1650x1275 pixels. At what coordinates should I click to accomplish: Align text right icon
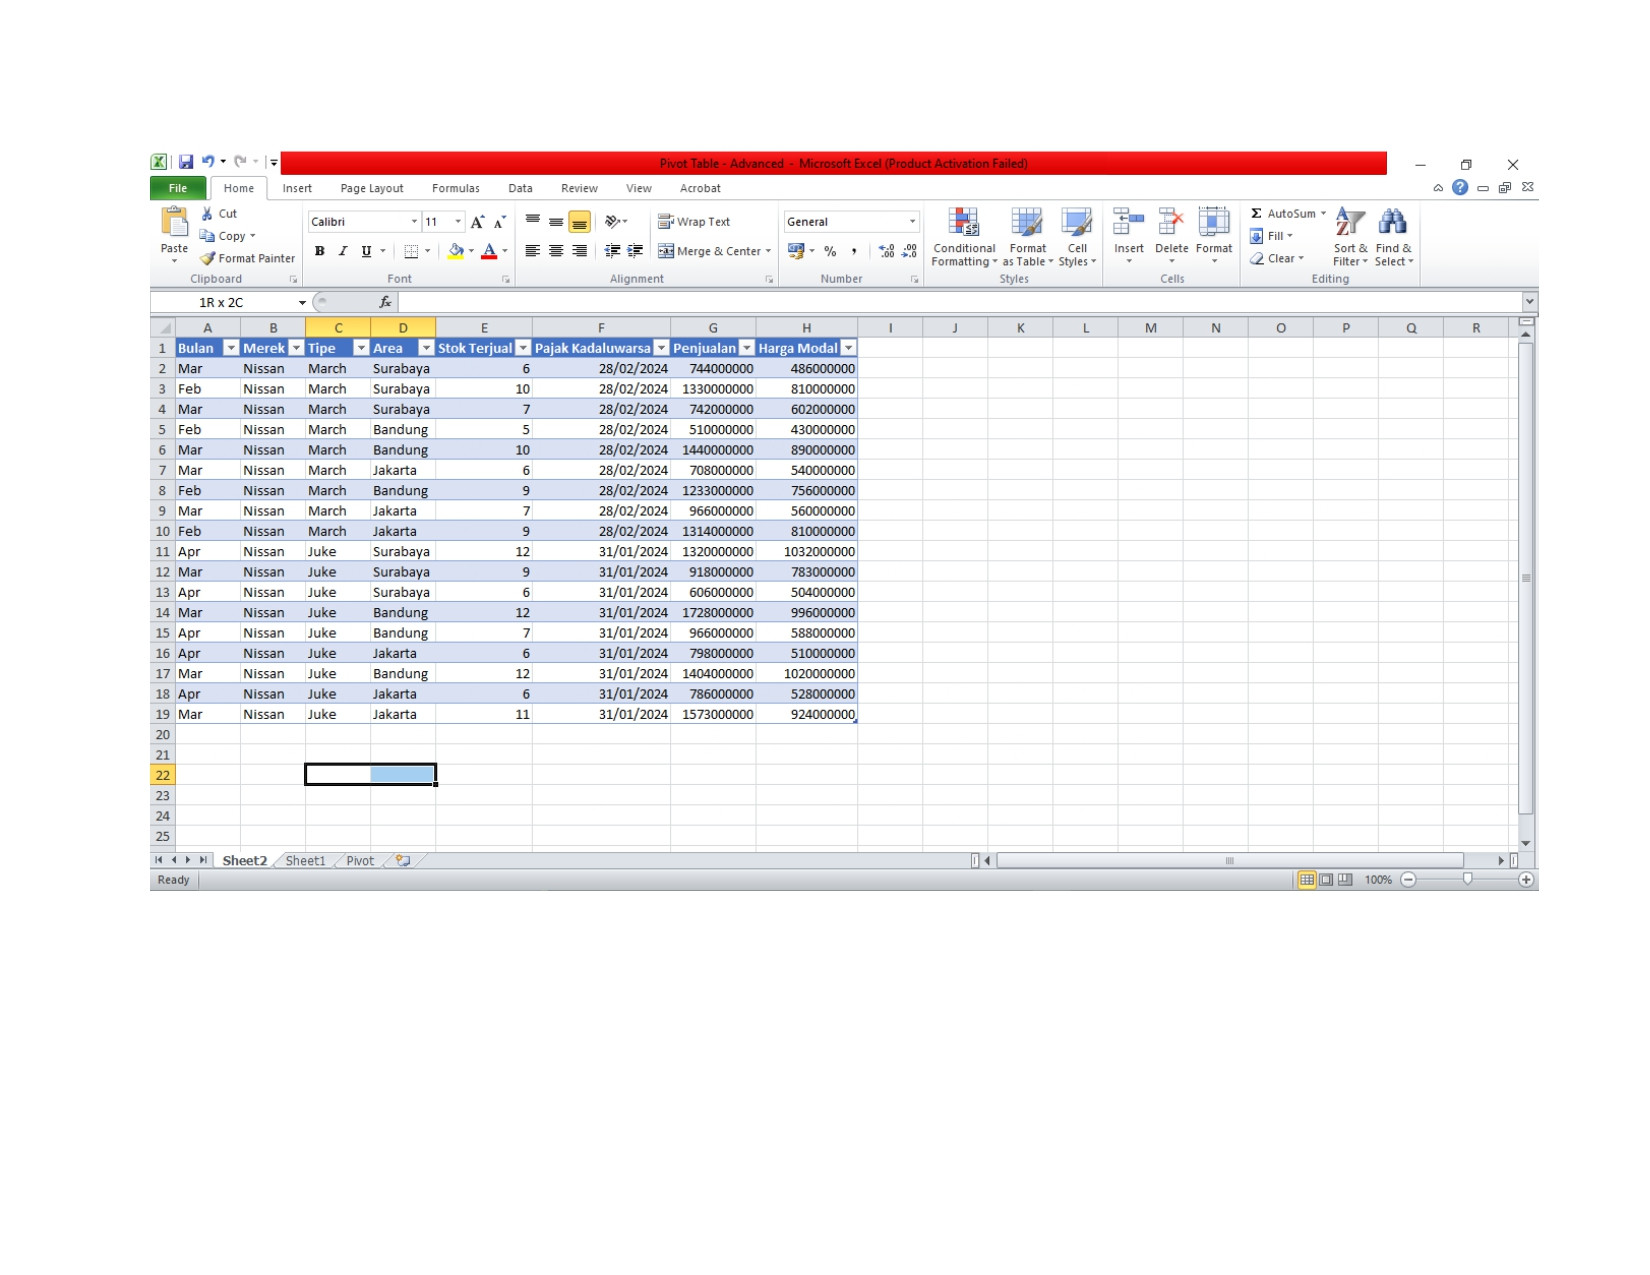click(579, 251)
